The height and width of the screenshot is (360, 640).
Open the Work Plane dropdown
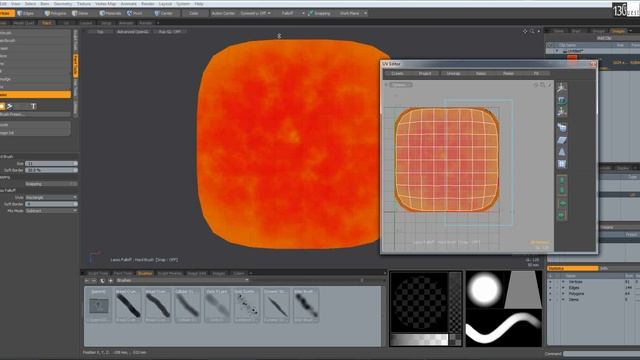(352, 13)
